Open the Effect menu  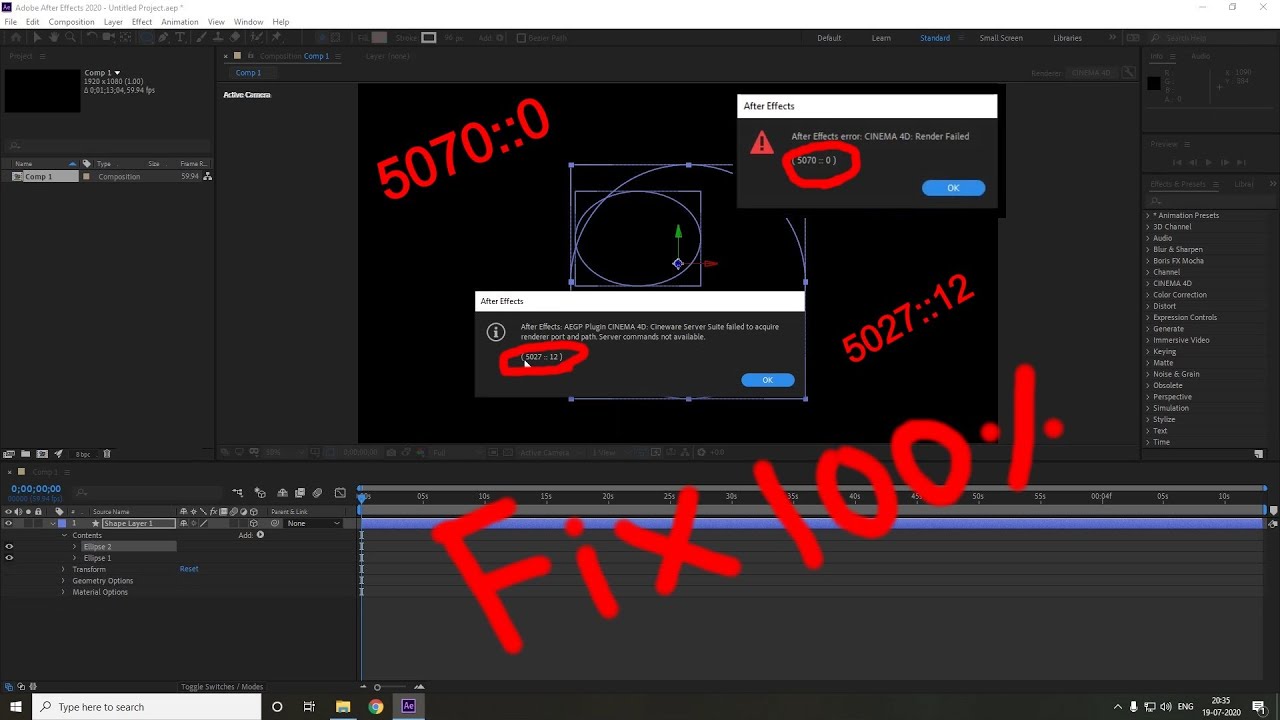(142, 22)
